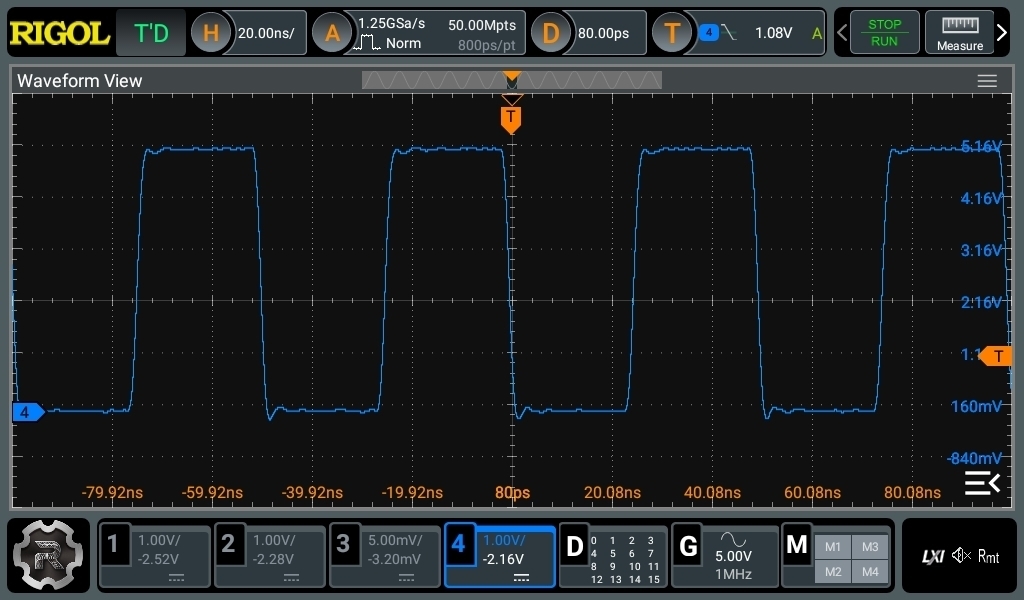Open the Acquisition A icon

pos(332,33)
